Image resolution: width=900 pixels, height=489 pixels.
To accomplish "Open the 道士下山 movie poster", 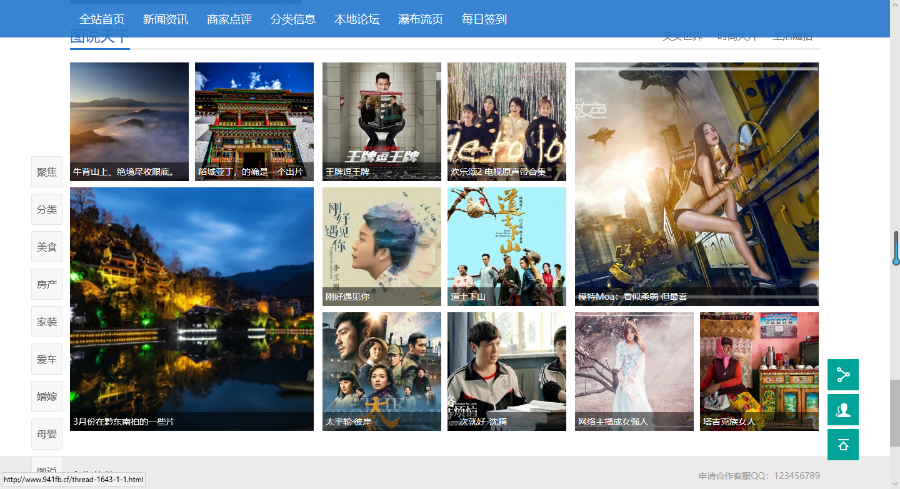I will pyautogui.click(x=507, y=247).
